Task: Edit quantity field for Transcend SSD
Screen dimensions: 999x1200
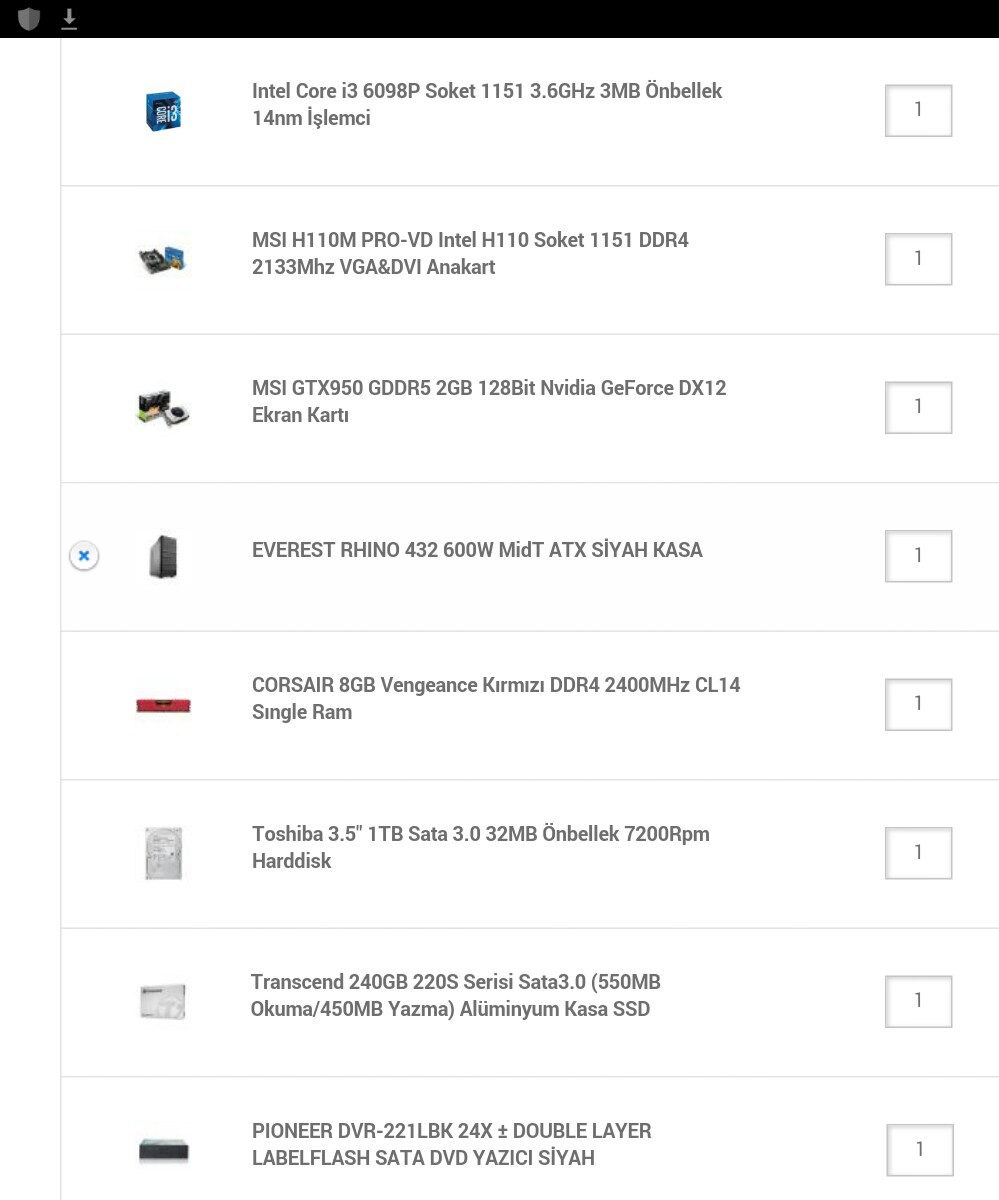Action: [918, 1001]
